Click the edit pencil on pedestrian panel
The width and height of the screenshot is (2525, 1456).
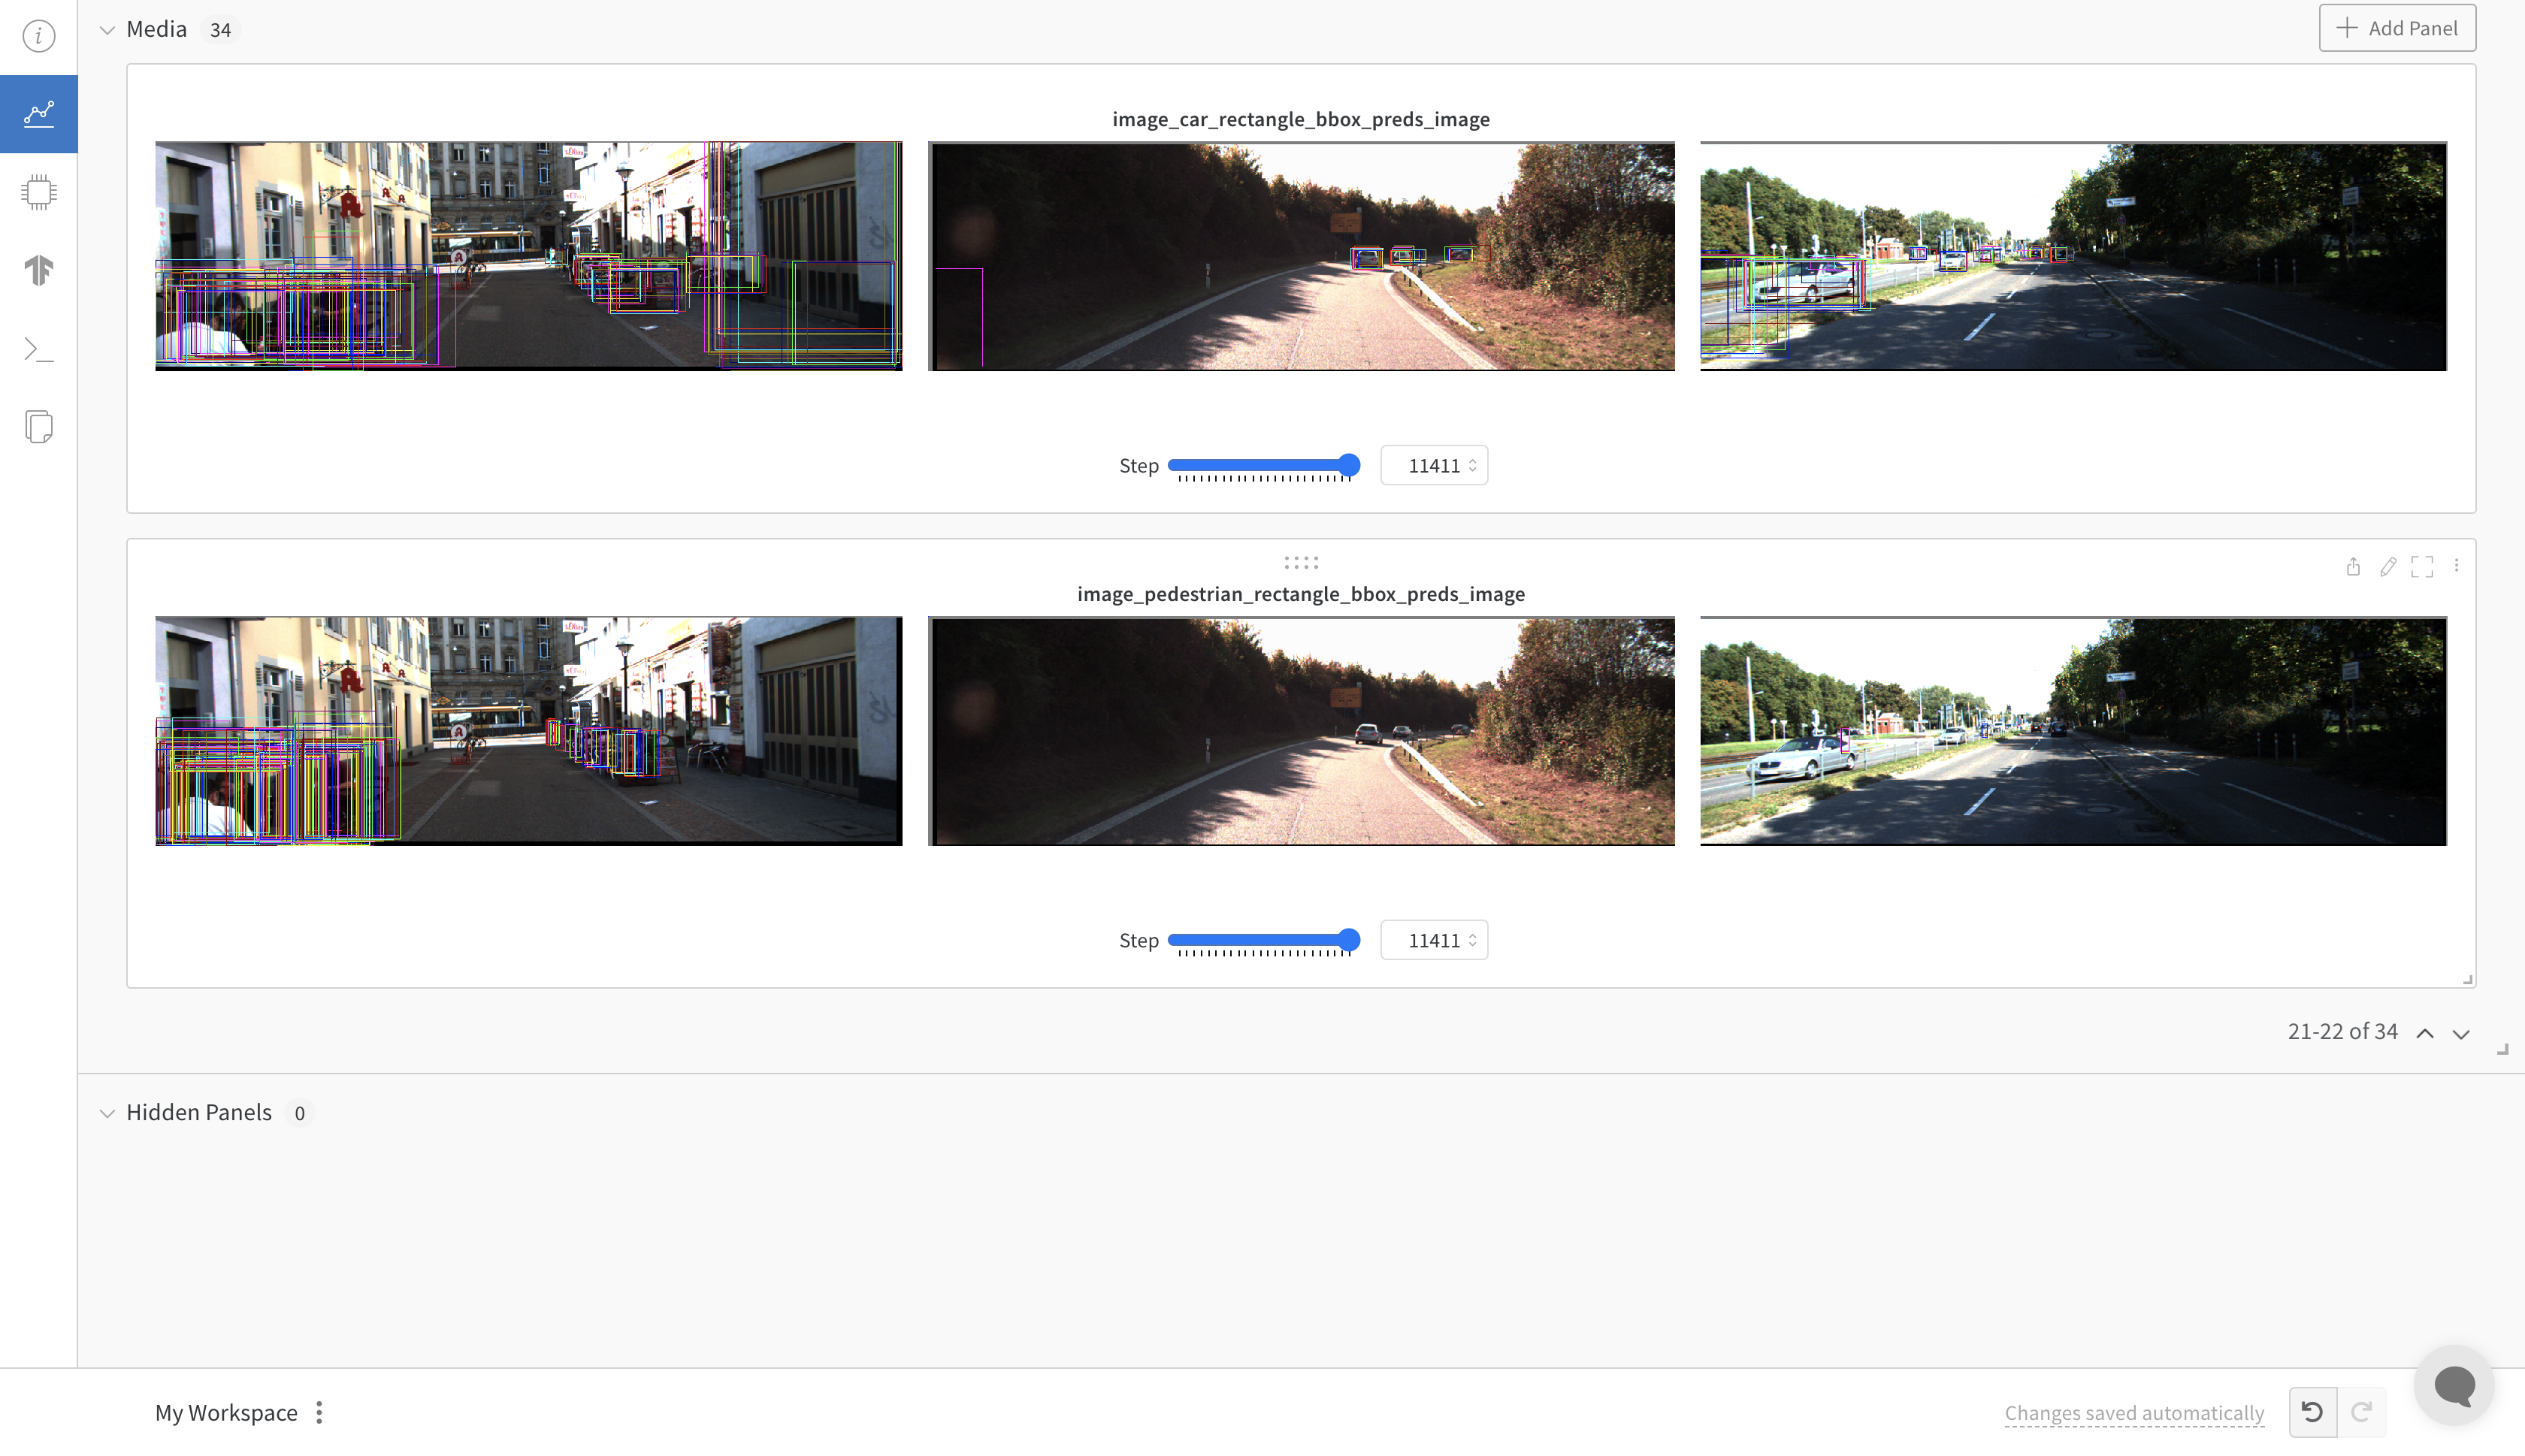pos(2388,567)
